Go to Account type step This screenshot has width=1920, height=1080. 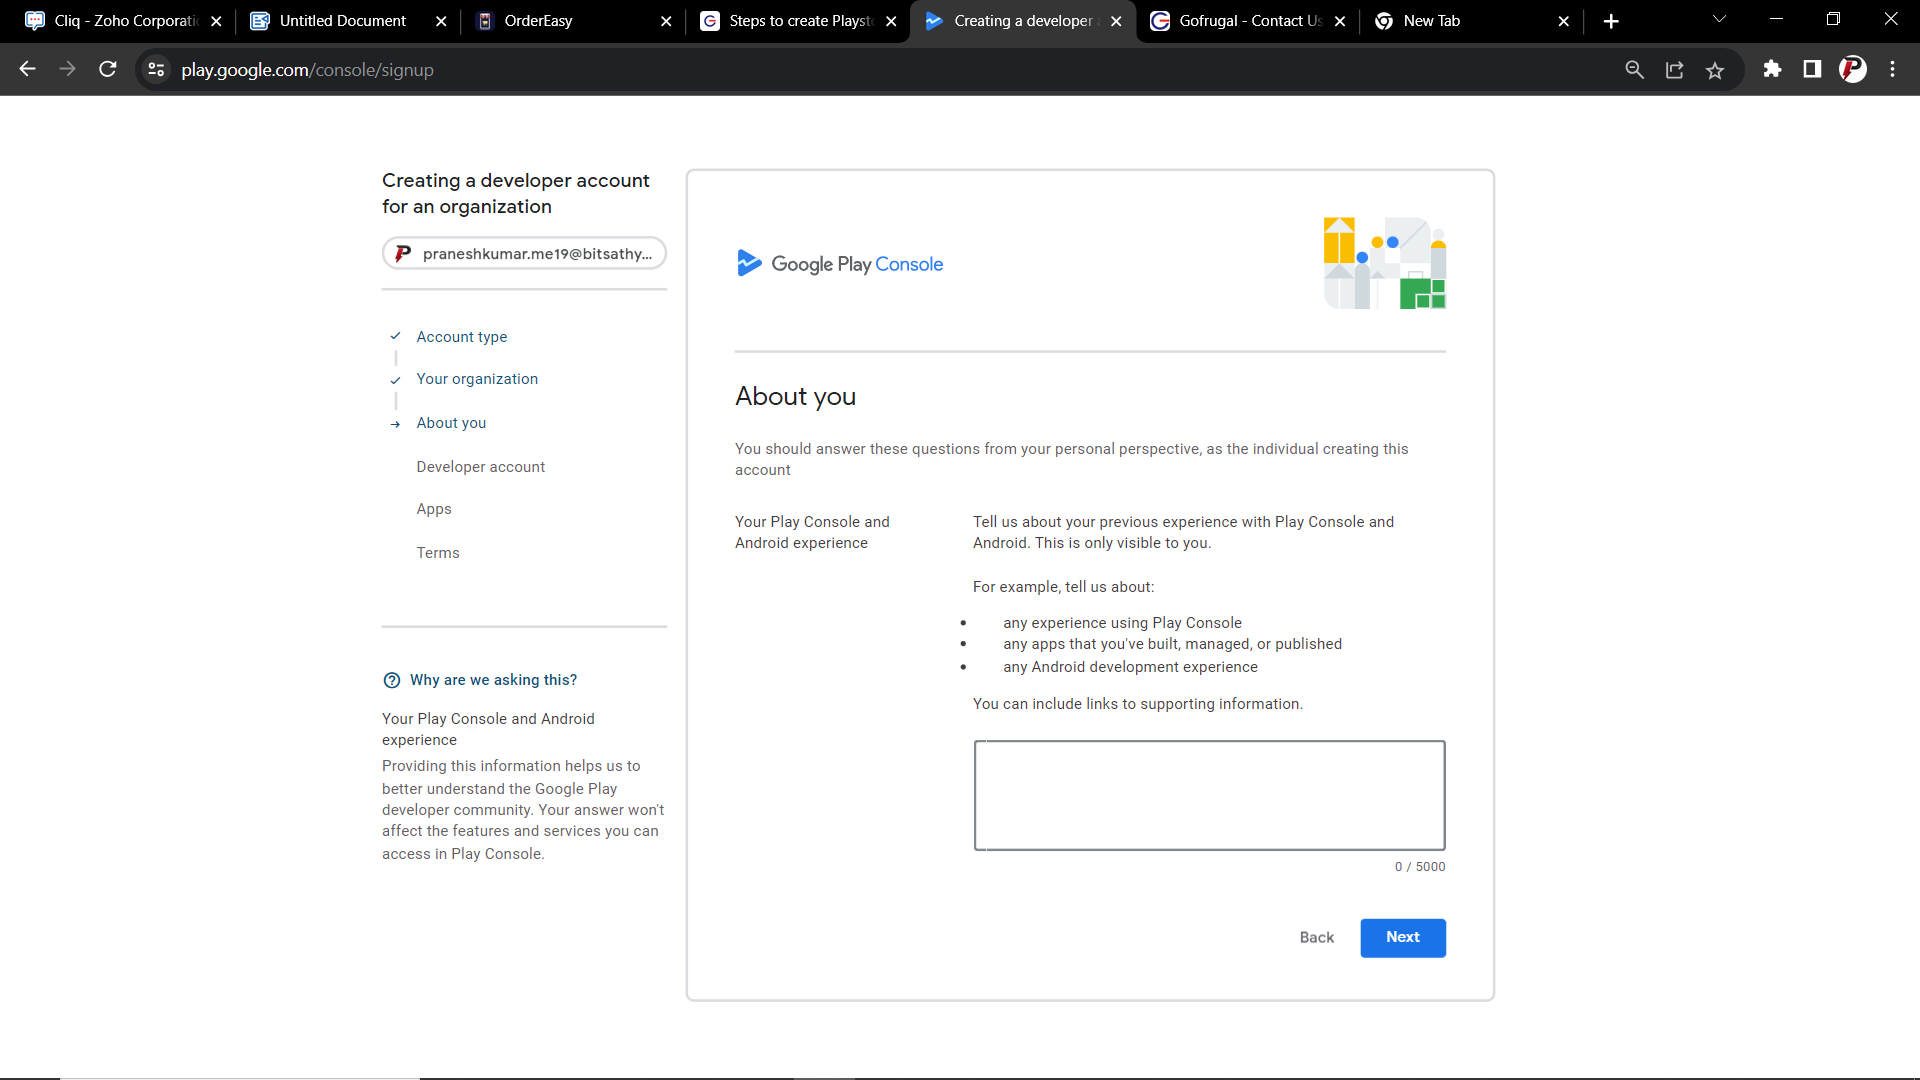pos(461,337)
